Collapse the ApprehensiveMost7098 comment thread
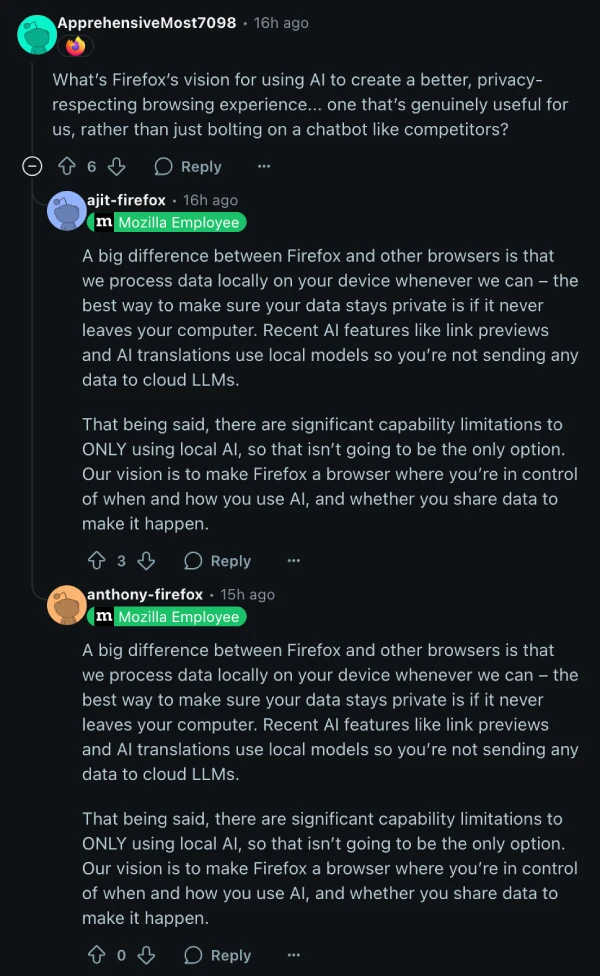The image size is (600, 976). click(33, 167)
